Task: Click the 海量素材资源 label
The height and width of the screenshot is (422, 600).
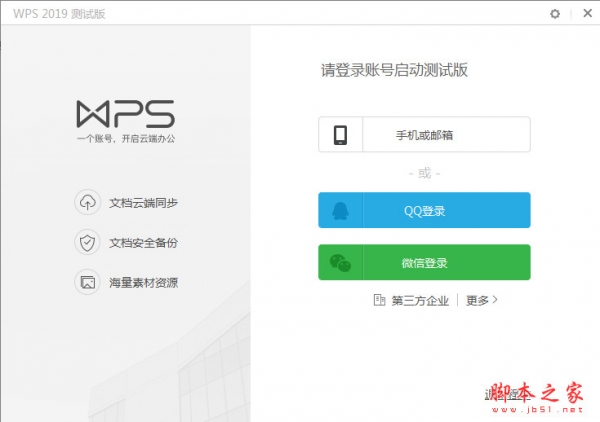Action: tap(143, 283)
